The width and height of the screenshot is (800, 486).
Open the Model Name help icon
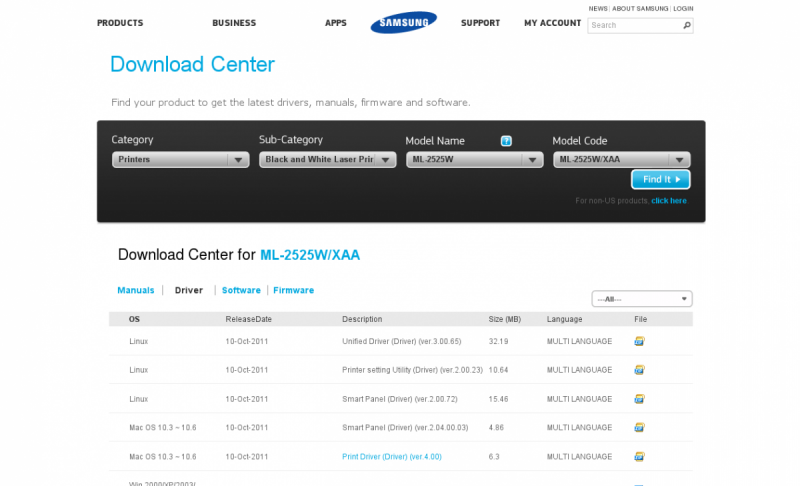506,141
